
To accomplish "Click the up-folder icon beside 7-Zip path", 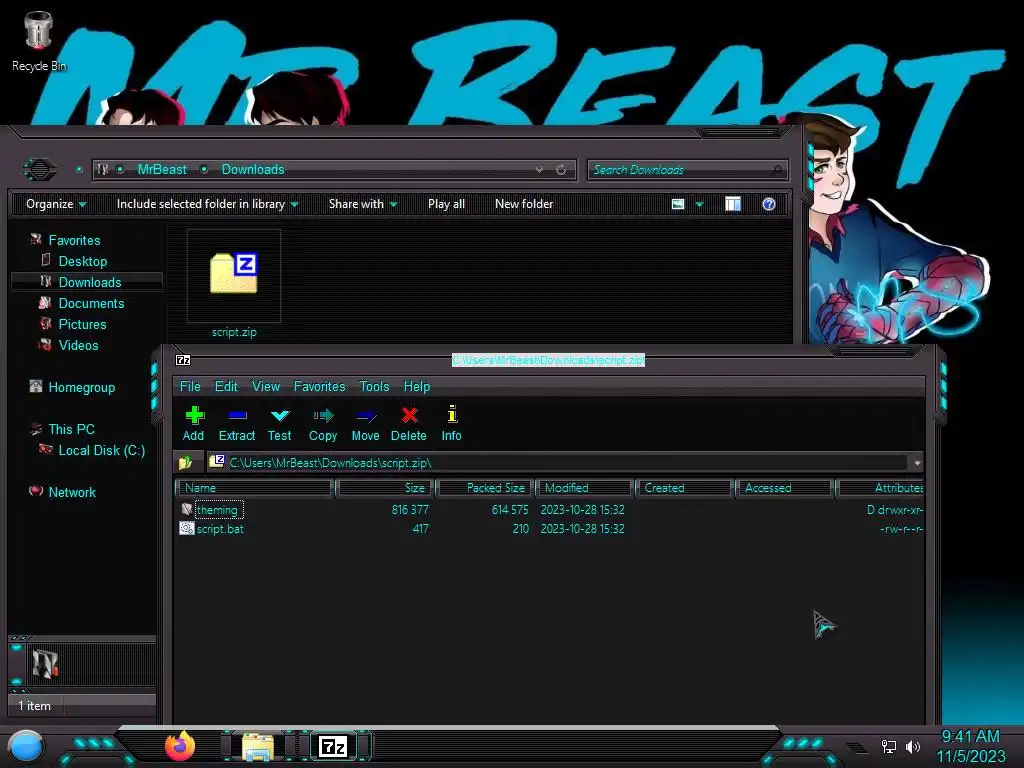I will pyautogui.click(x=185, y=463).
